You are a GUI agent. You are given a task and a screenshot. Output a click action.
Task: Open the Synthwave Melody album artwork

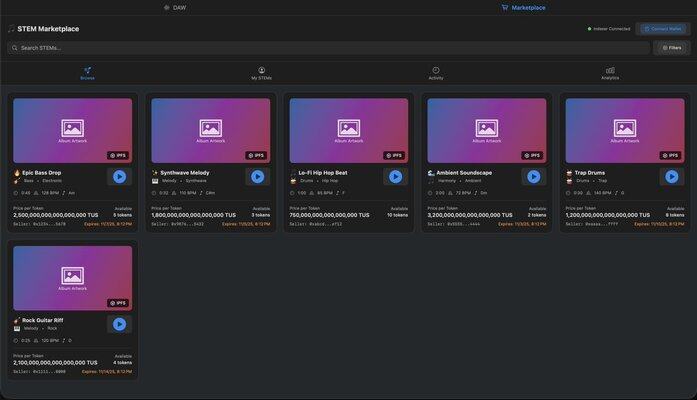tap(210, 129)
